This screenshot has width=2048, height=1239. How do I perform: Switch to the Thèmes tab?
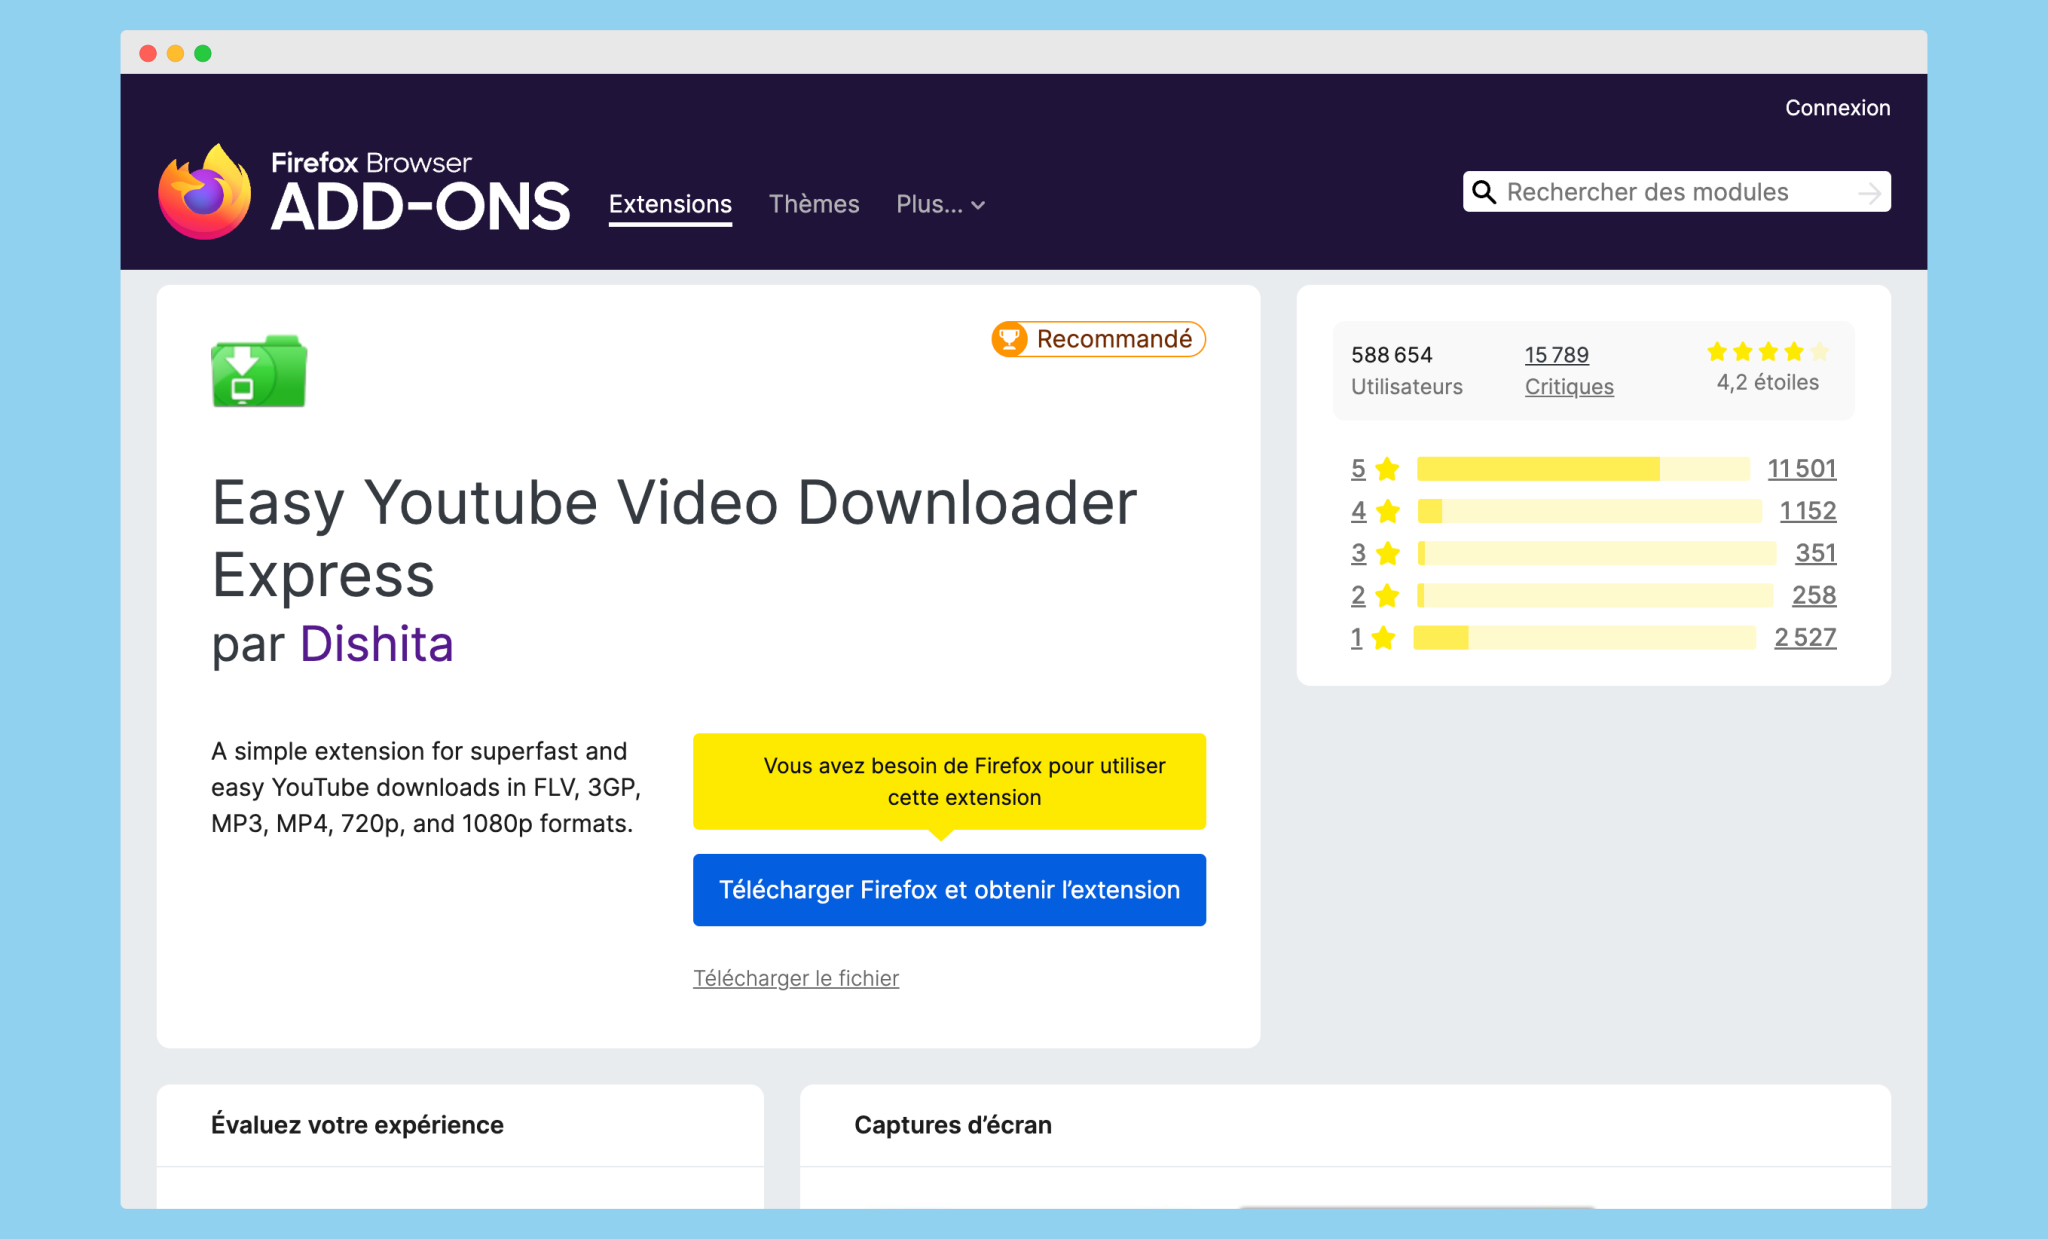click(x=814, y=204)
